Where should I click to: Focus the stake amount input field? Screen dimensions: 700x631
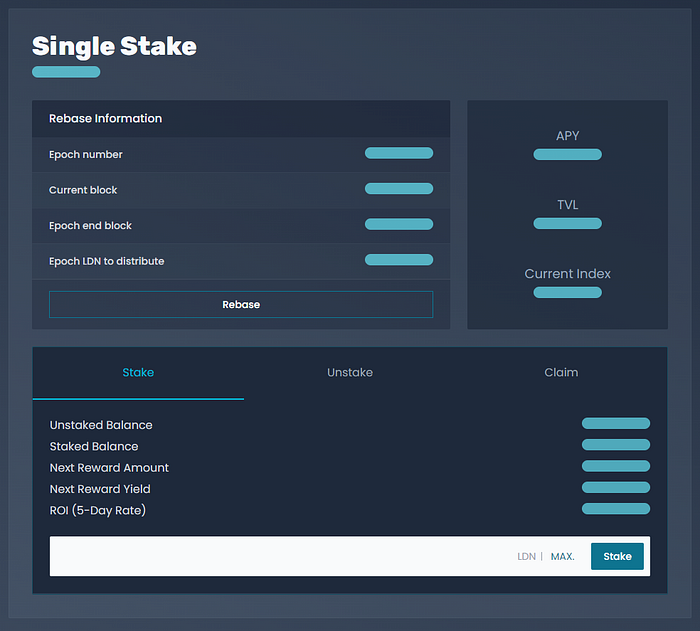click(280, 556)
